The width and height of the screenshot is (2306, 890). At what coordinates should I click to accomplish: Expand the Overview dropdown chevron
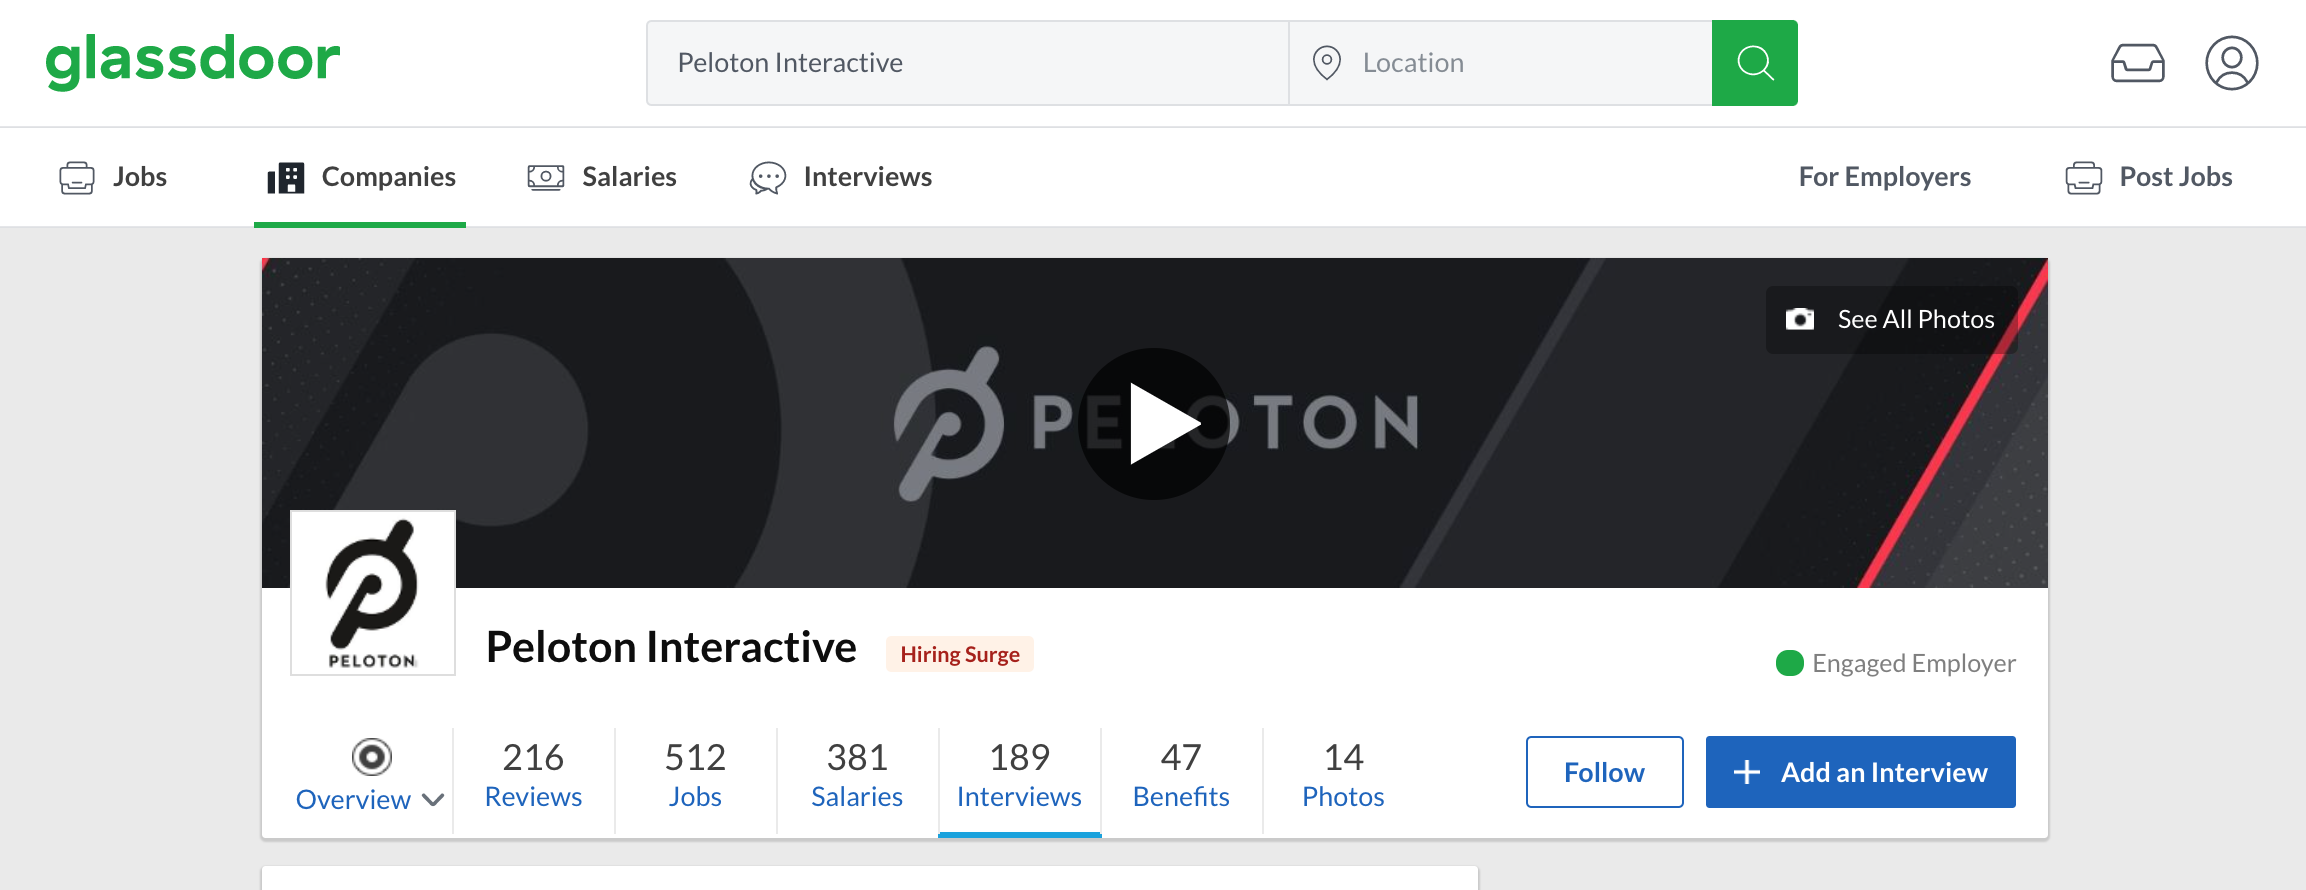pyautogui.click(x=433, y=800)
